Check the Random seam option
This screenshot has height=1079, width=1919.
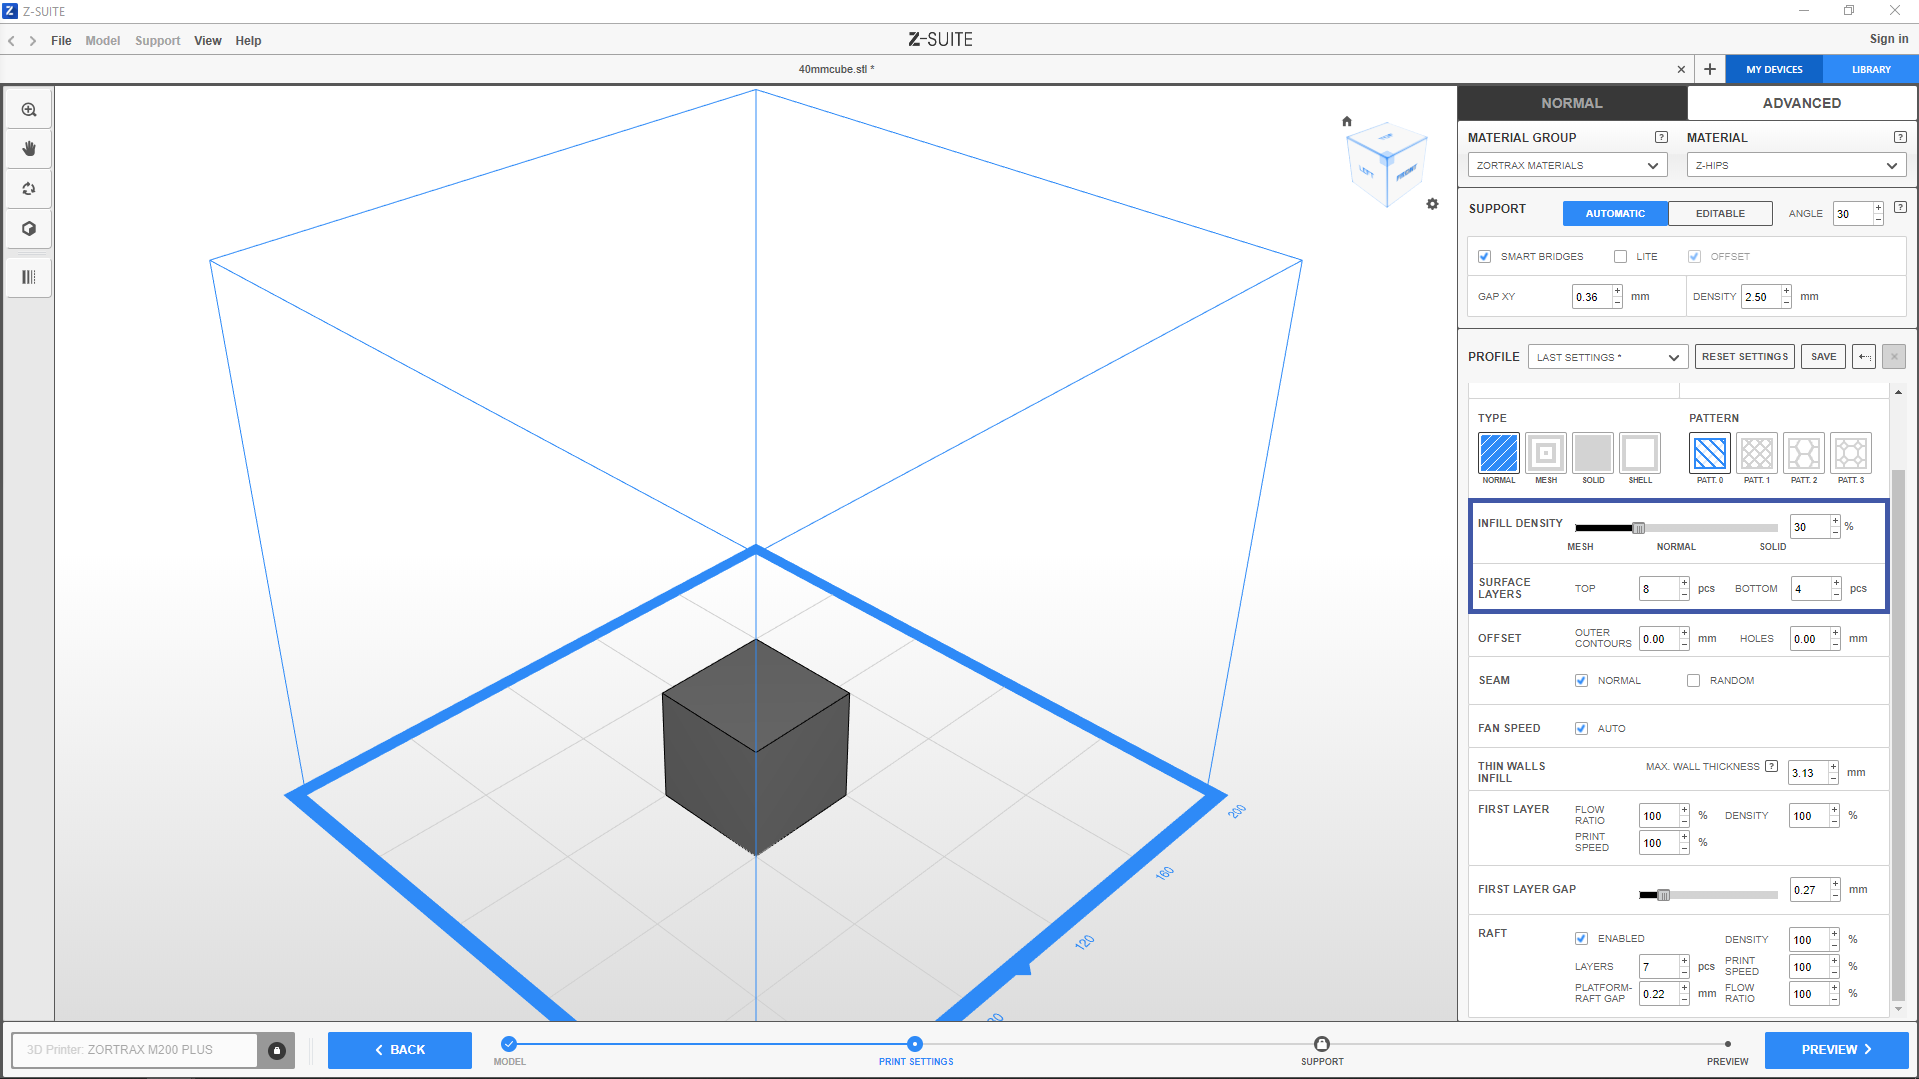click(x=1693, y=681)
